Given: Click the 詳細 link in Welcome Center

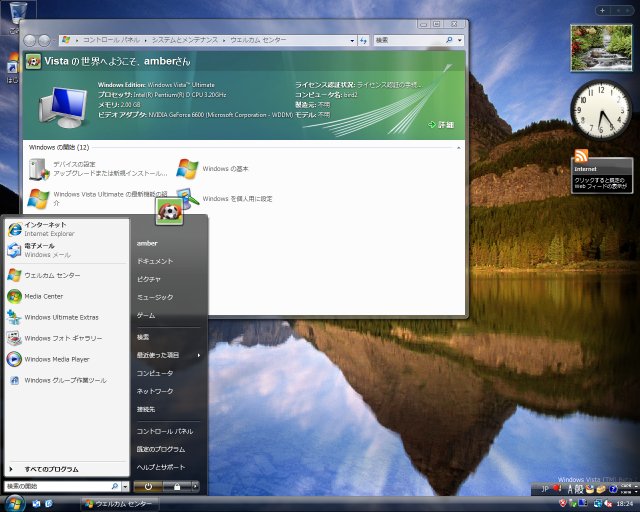Looking at the screenshot, I should [442, 125].
